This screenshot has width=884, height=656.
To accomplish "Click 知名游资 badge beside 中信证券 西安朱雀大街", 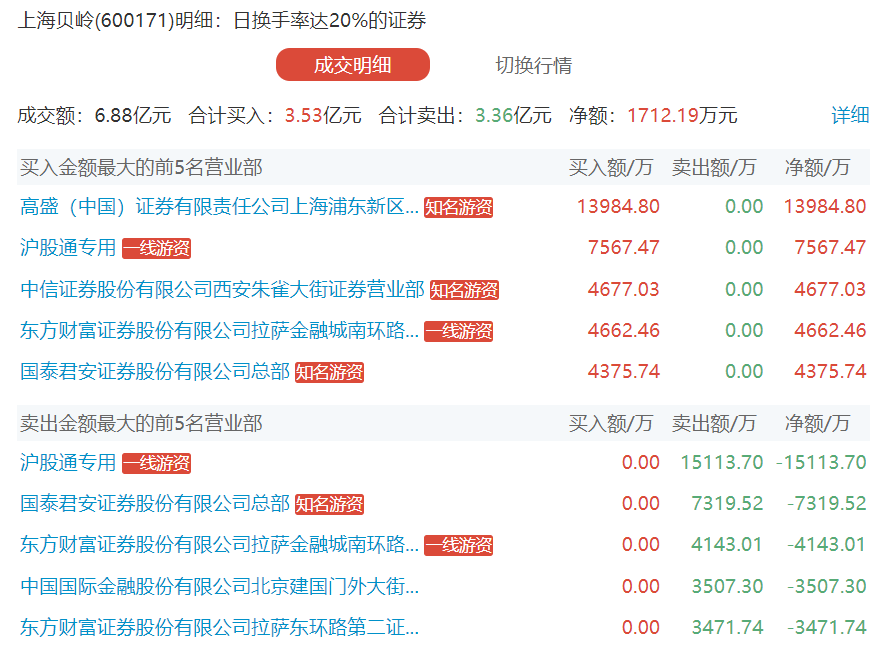I will [x=464, y=291].
